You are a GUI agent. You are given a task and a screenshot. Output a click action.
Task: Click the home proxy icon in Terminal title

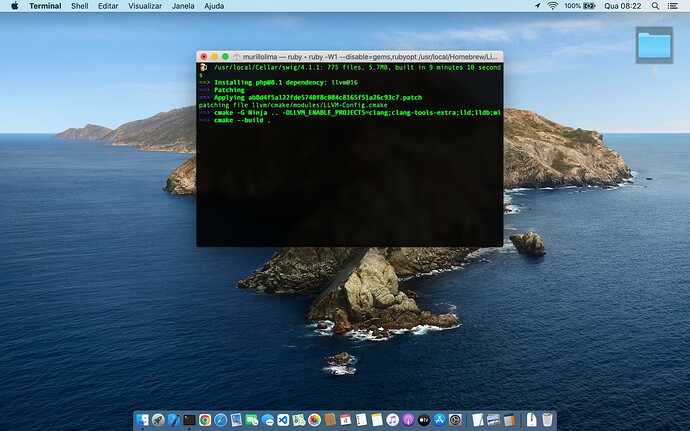click(x=237, y=57)
